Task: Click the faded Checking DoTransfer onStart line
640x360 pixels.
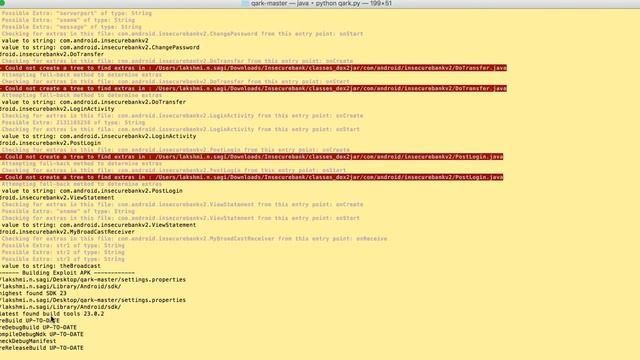Action: click(176, 82)
